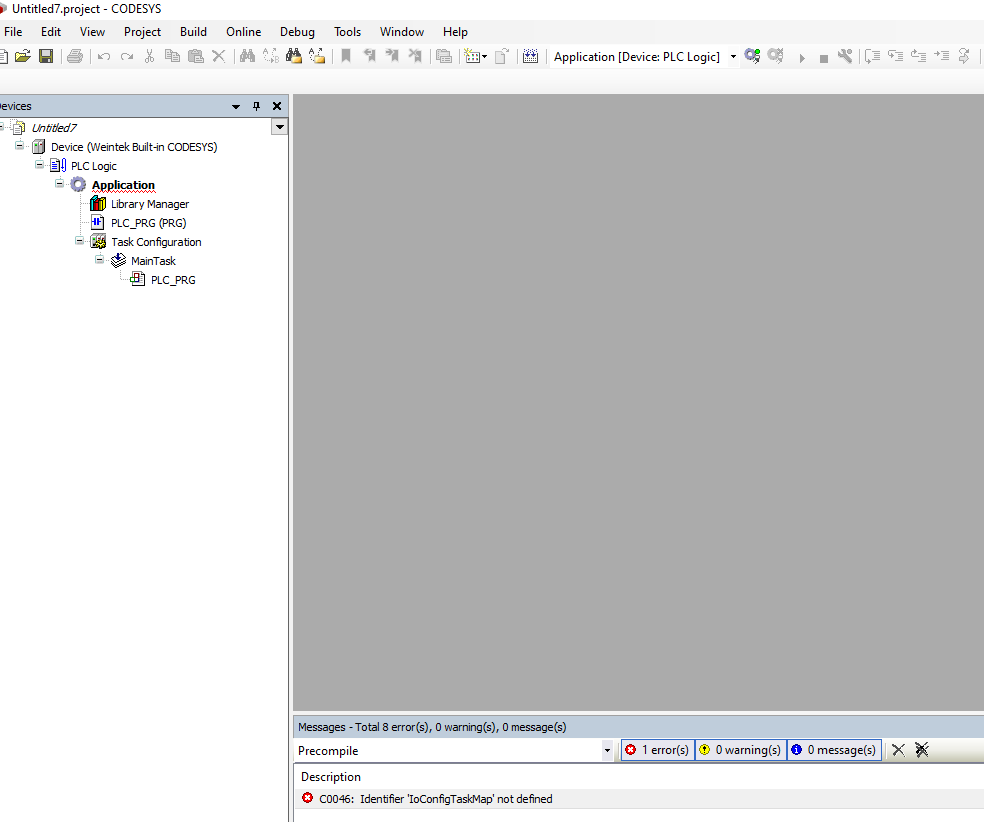Open project with the folder icon
The height and width of the screenshot is (822, 984).
(23, 56)
